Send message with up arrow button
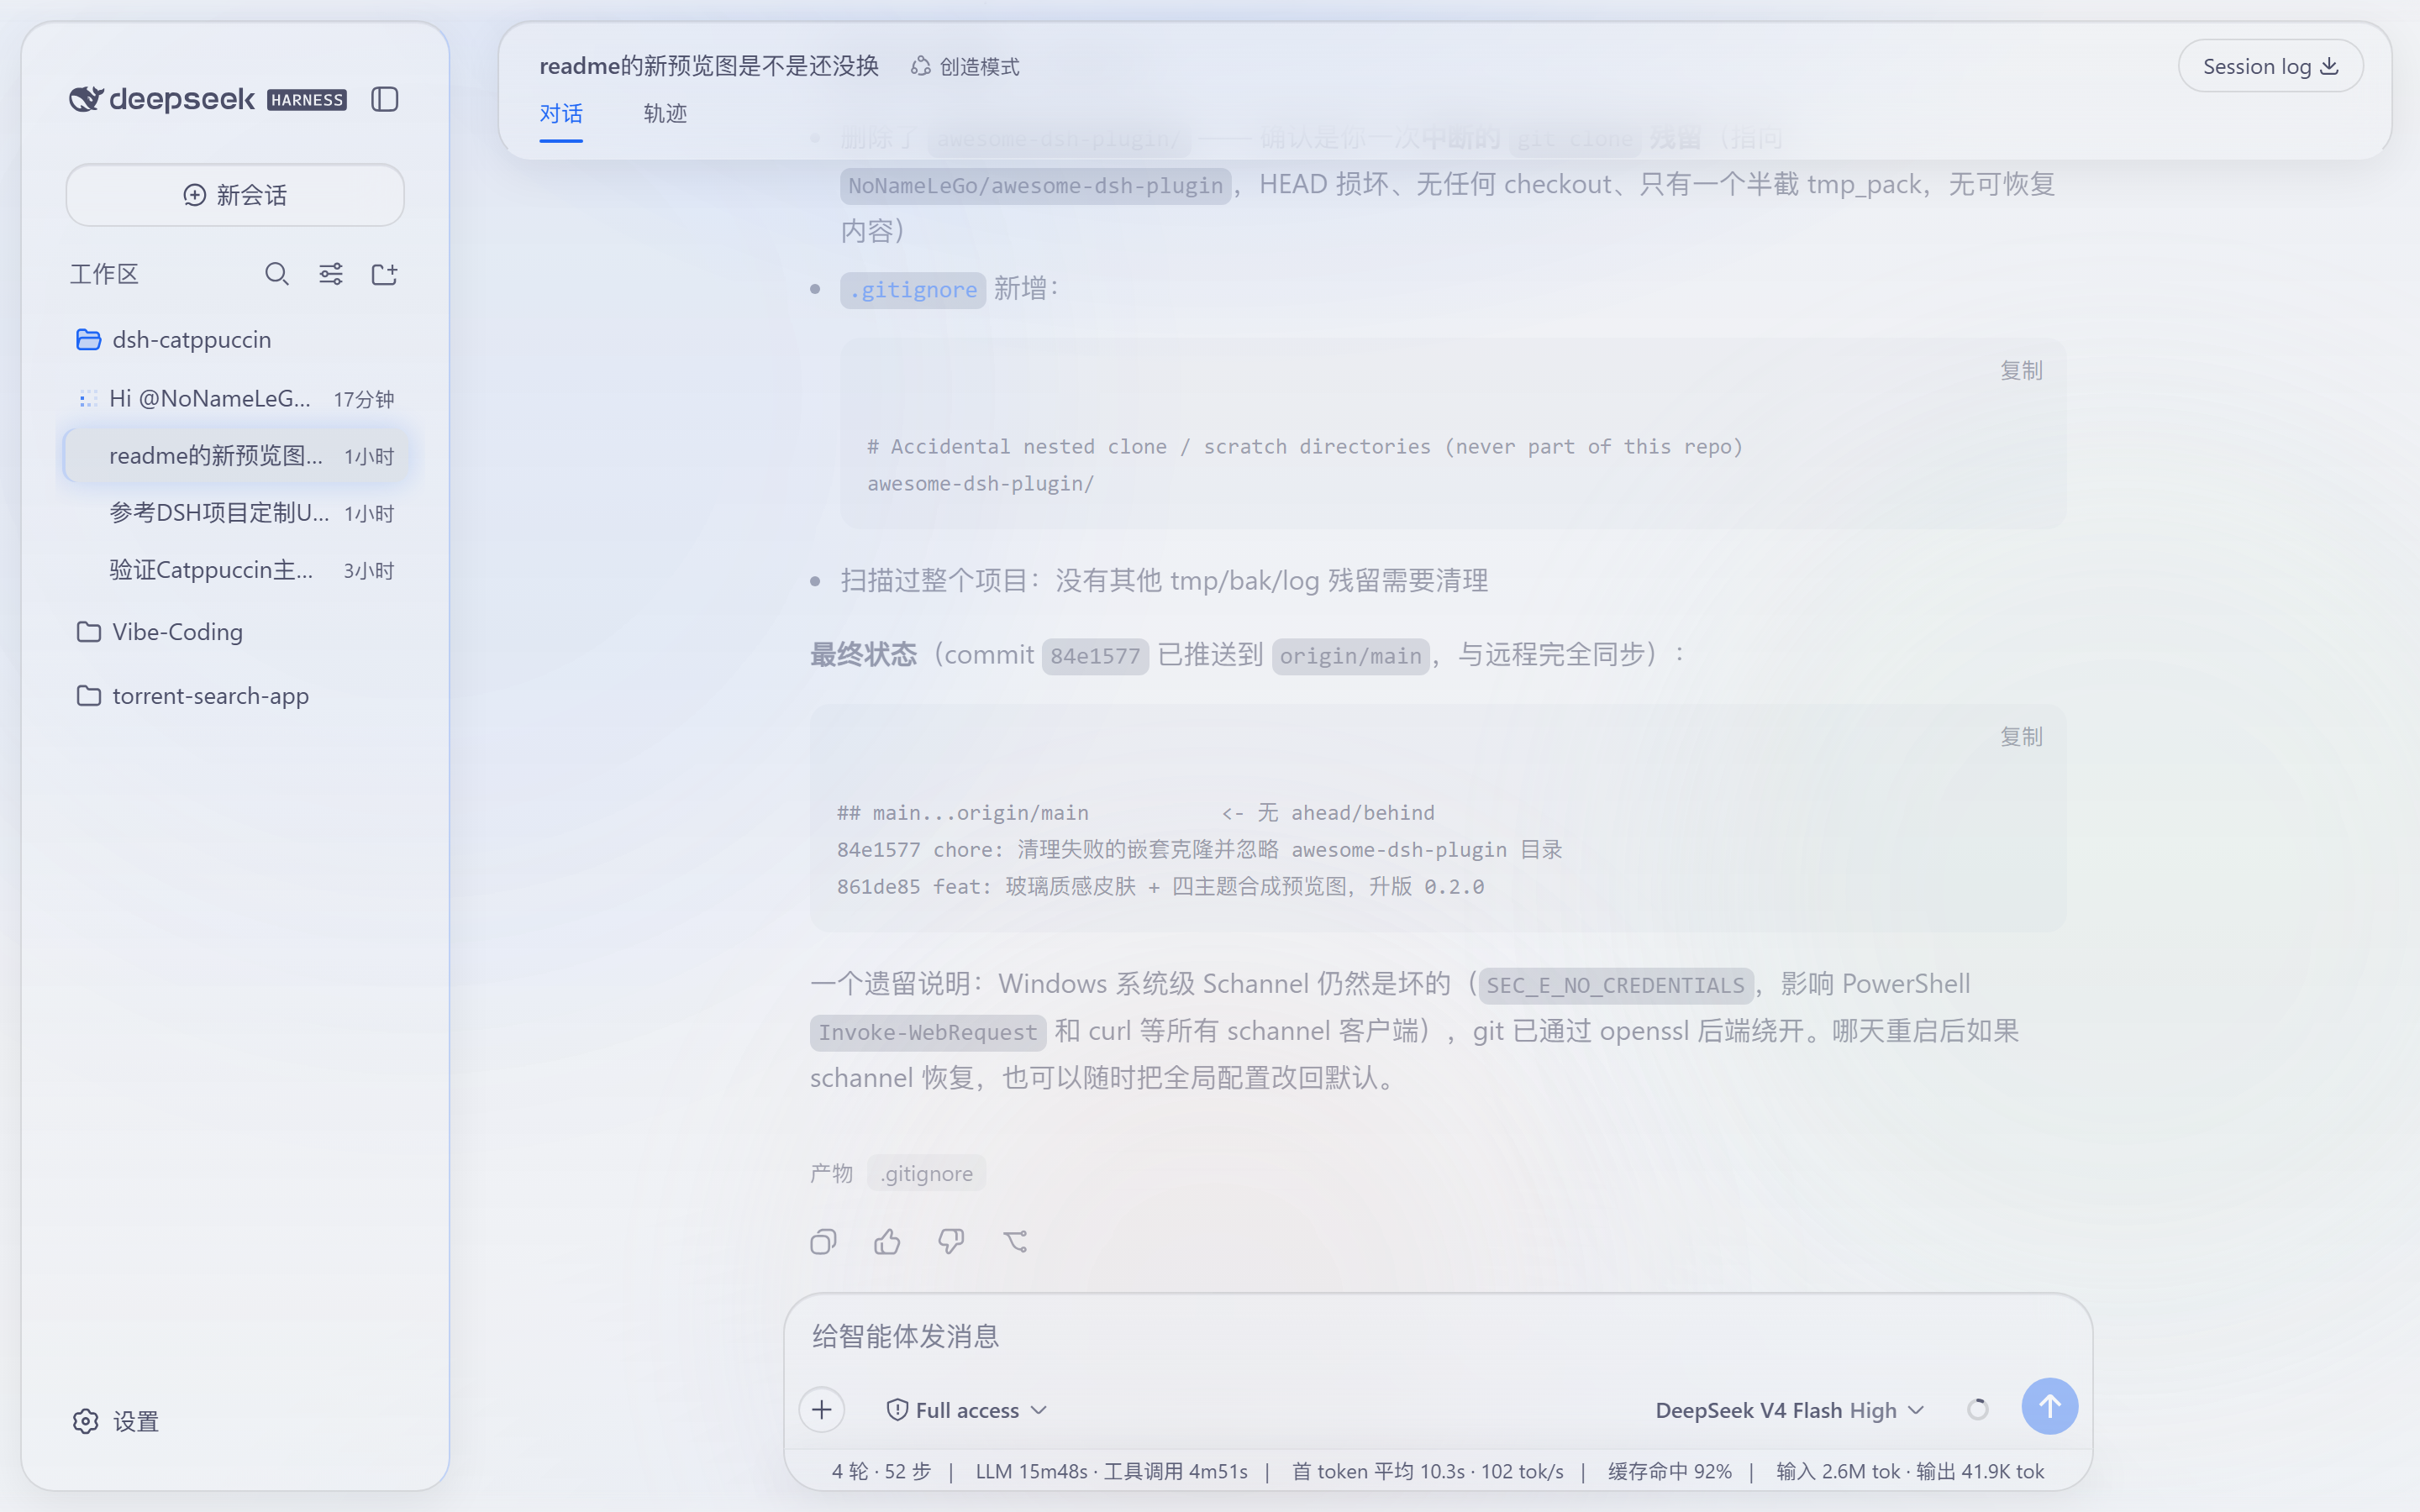 (x=2049, y=1407)
